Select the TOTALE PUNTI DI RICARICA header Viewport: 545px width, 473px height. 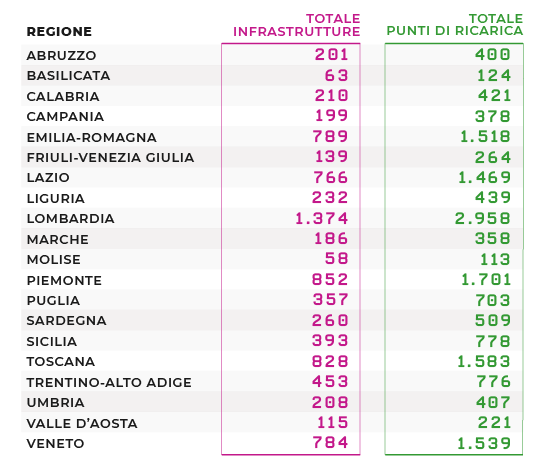pos(455,25)
